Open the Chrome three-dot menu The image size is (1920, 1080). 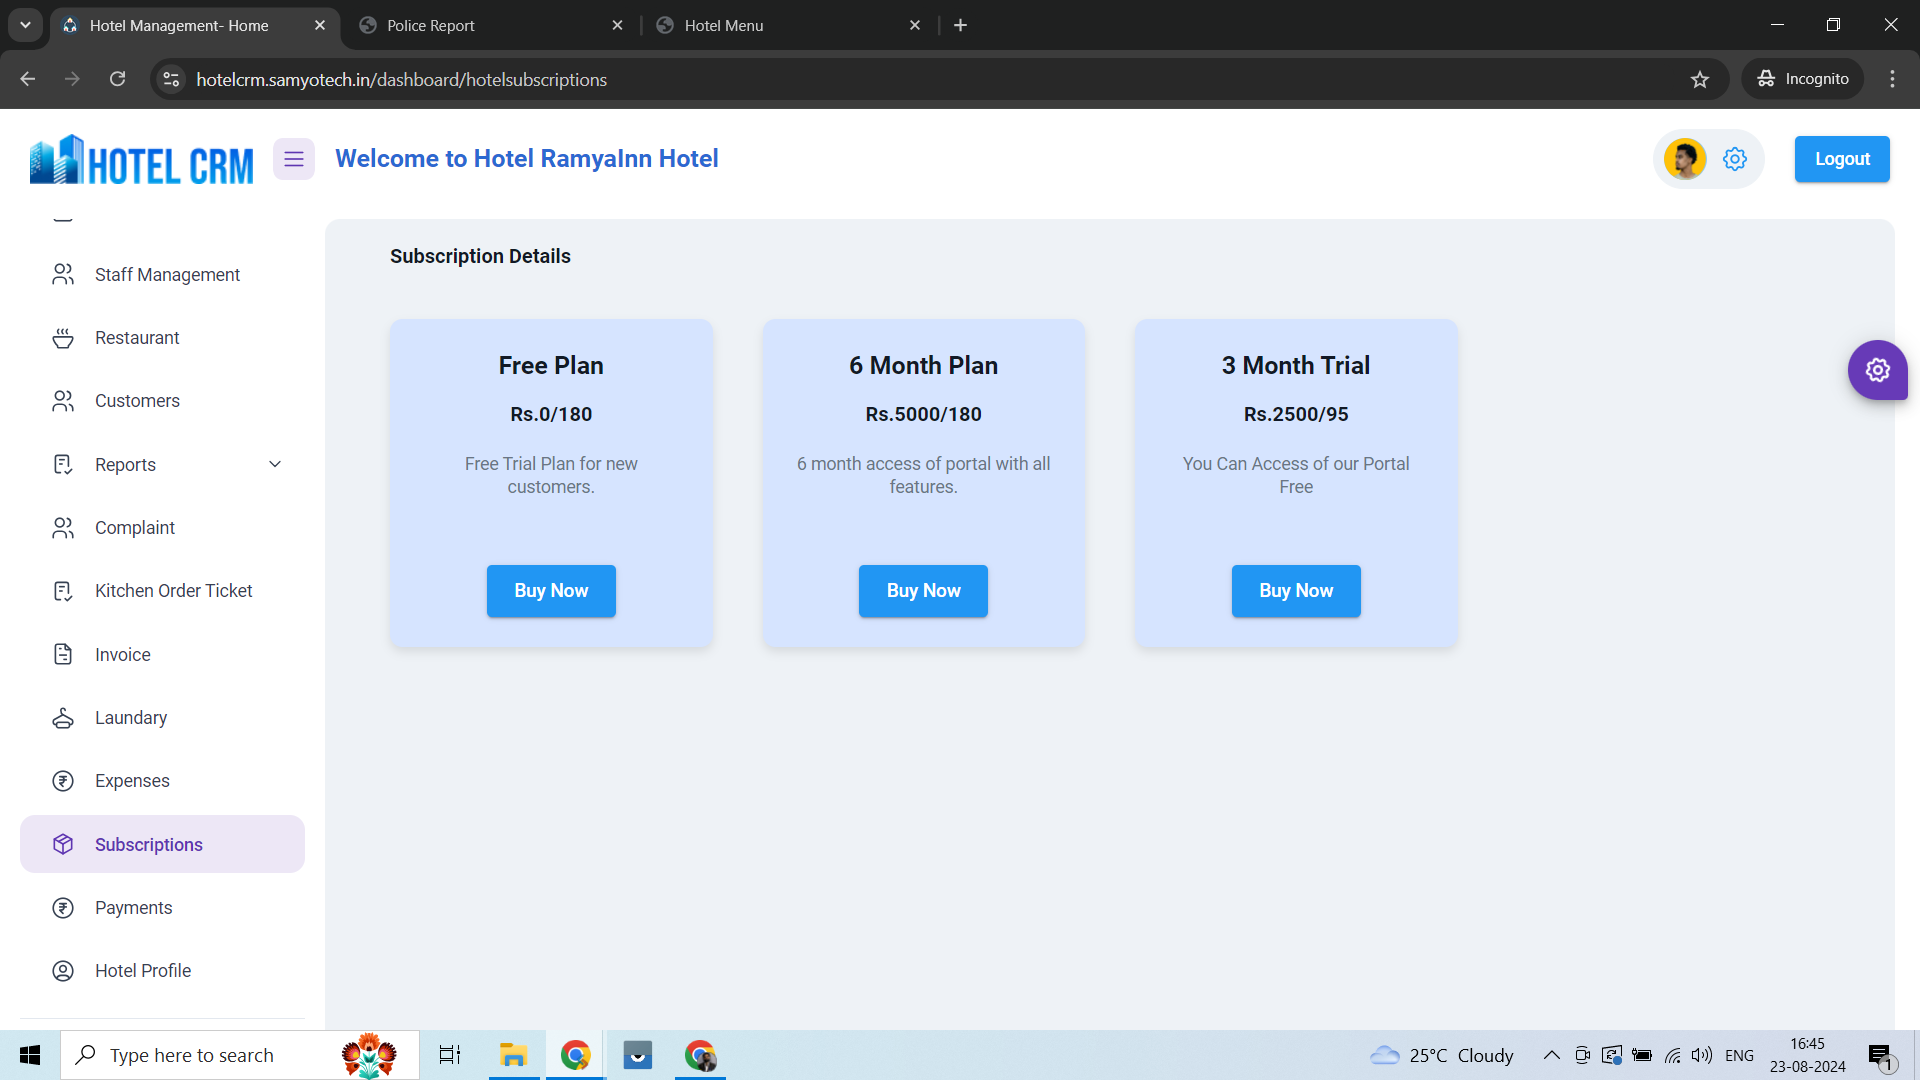pos(1892,79)
